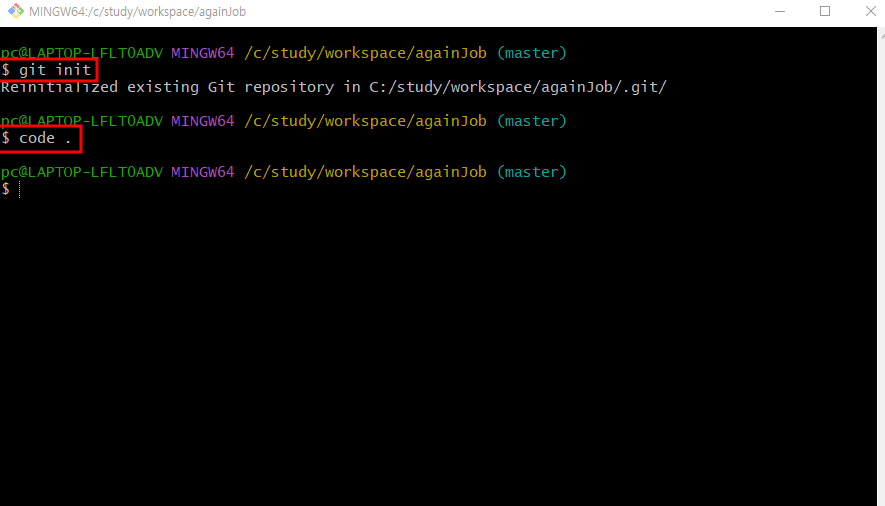Click the 'code .' command text
The width and height of the screenshot is (885, 506).
pyautogui.click(x=45, y=138)
